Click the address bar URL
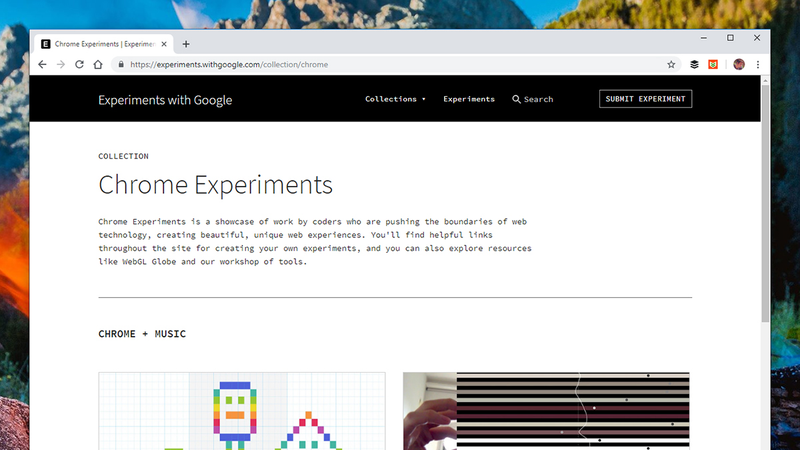The image size is (800, 450). click(229, 65)
